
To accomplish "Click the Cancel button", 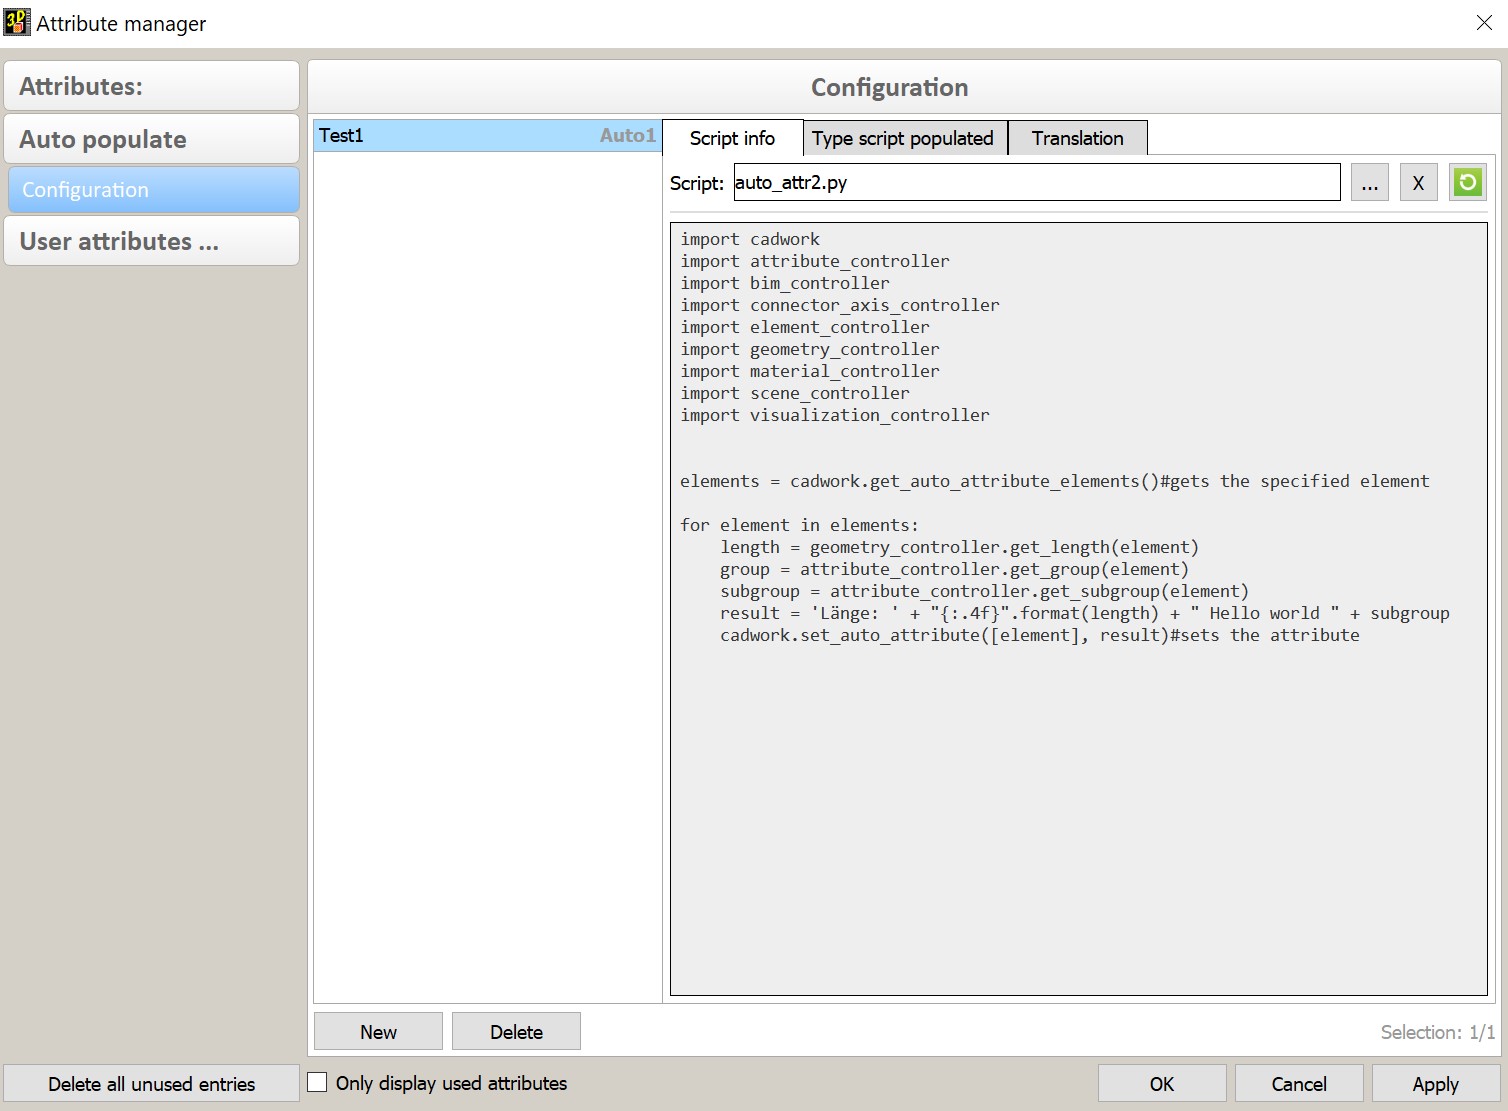I will click(x=1299, y=1083).
